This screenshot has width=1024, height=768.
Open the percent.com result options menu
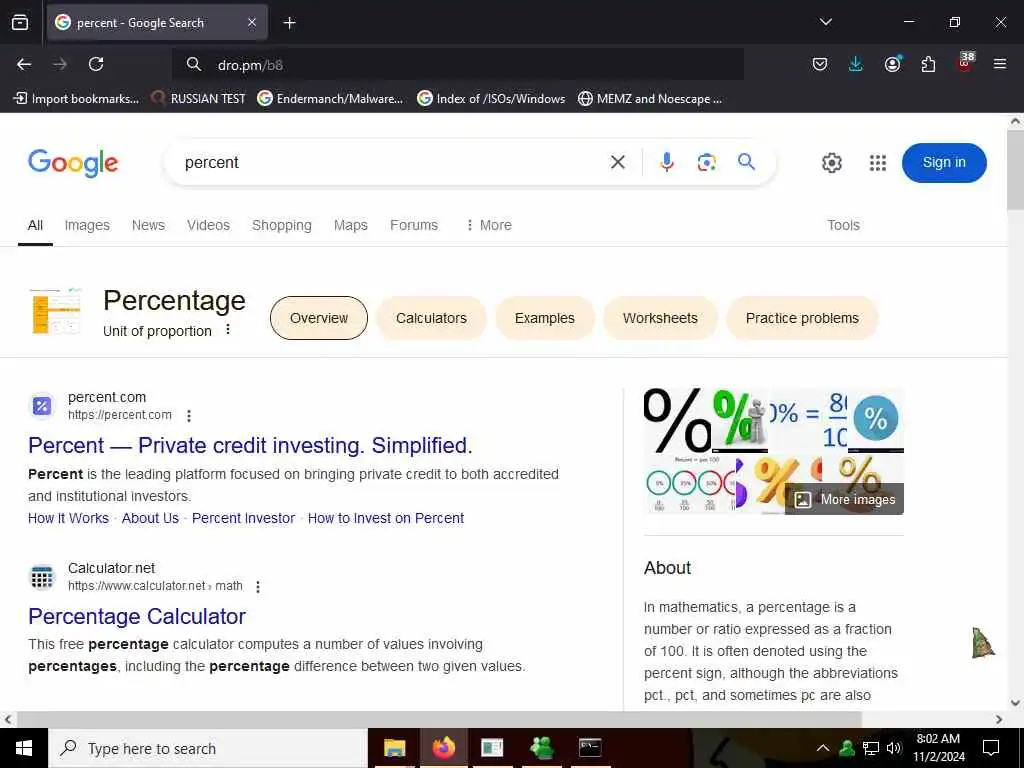[x=189, y=415]
